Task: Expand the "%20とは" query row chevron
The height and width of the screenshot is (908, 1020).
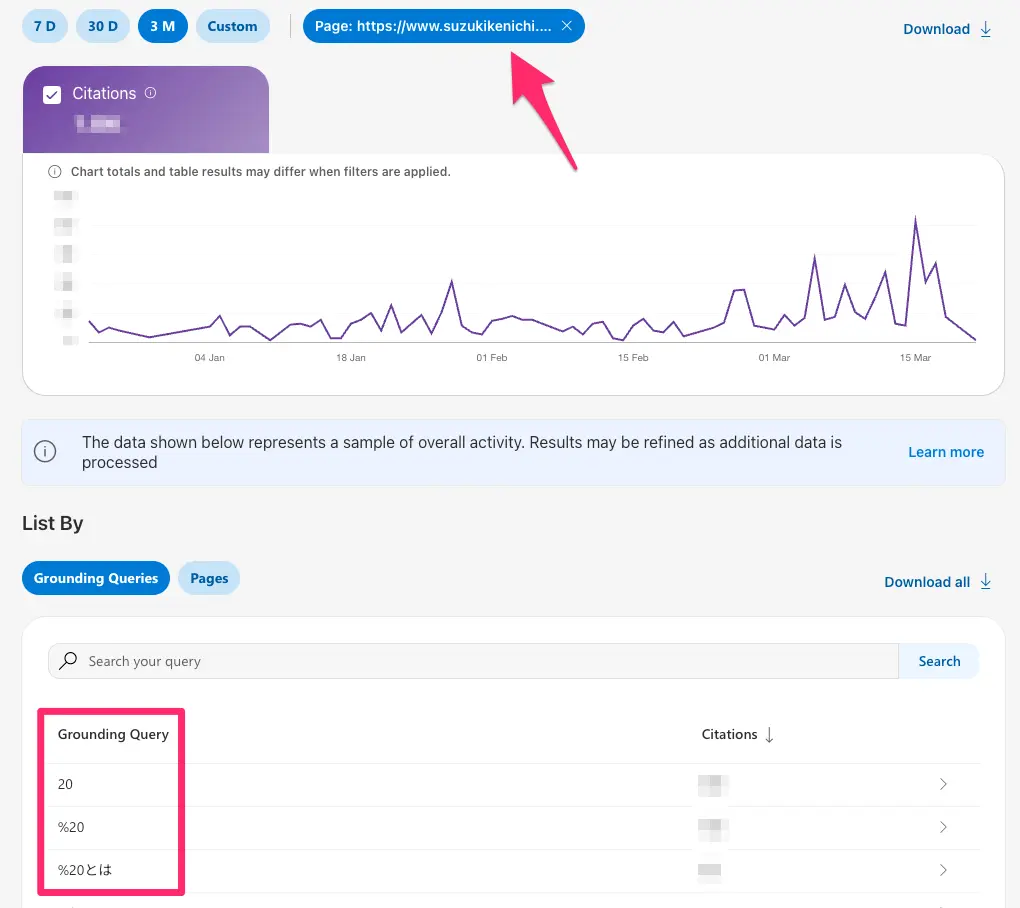Action: pos(943,871)
